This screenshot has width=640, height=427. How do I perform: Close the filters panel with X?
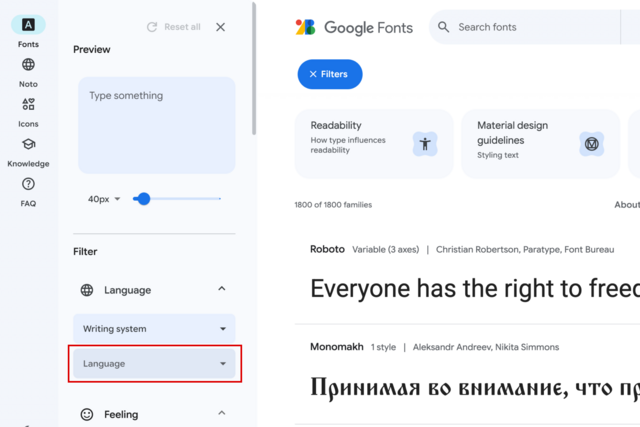click(220, 27)
